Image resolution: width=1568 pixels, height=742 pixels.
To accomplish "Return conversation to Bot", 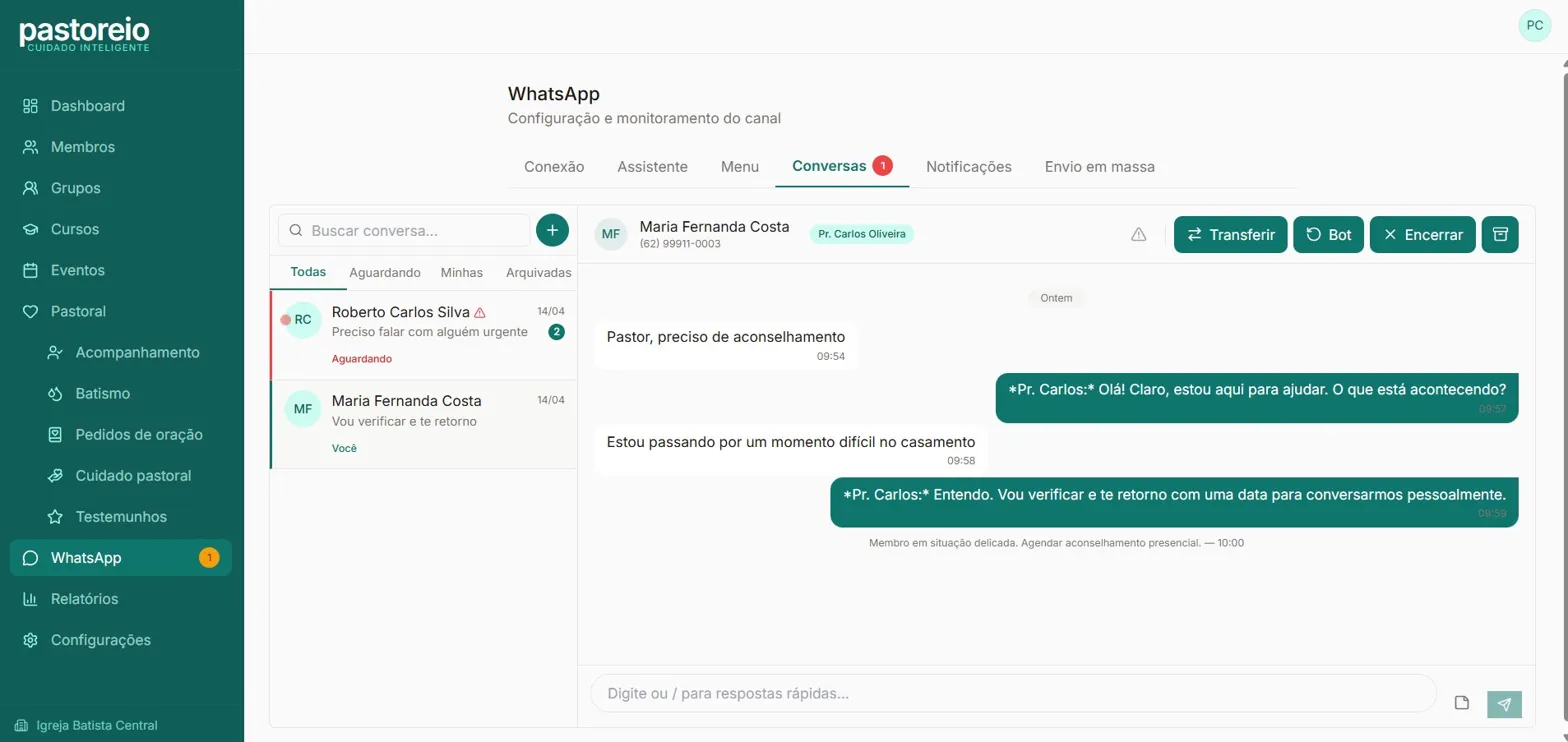I will [1328, 235].
